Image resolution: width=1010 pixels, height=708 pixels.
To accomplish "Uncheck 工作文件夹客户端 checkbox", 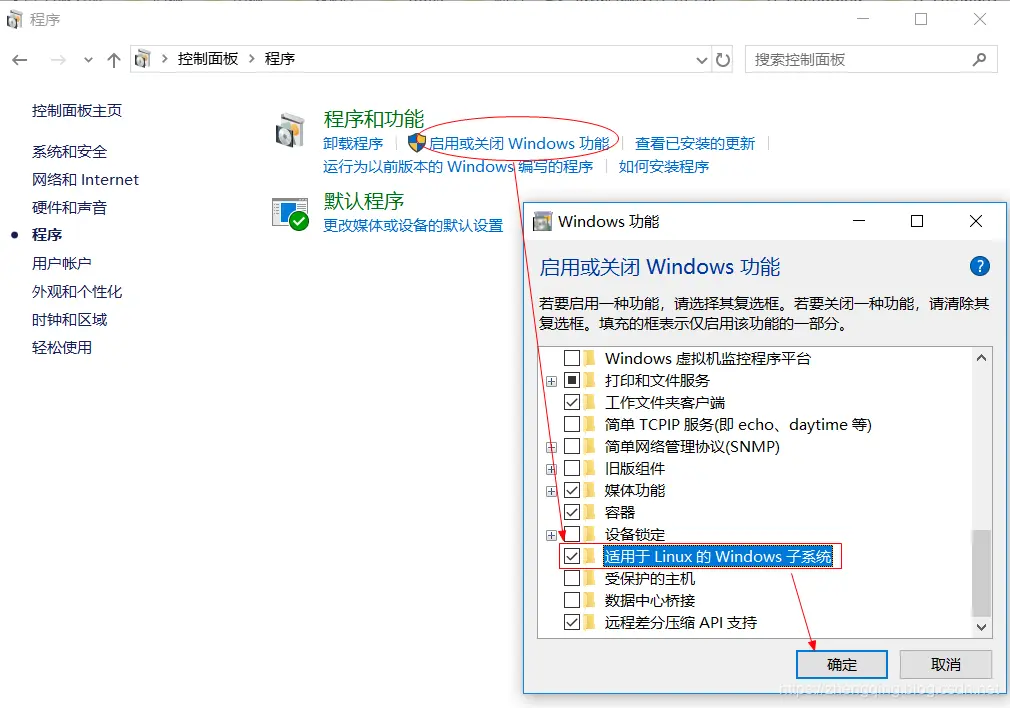I will [571, 402].
